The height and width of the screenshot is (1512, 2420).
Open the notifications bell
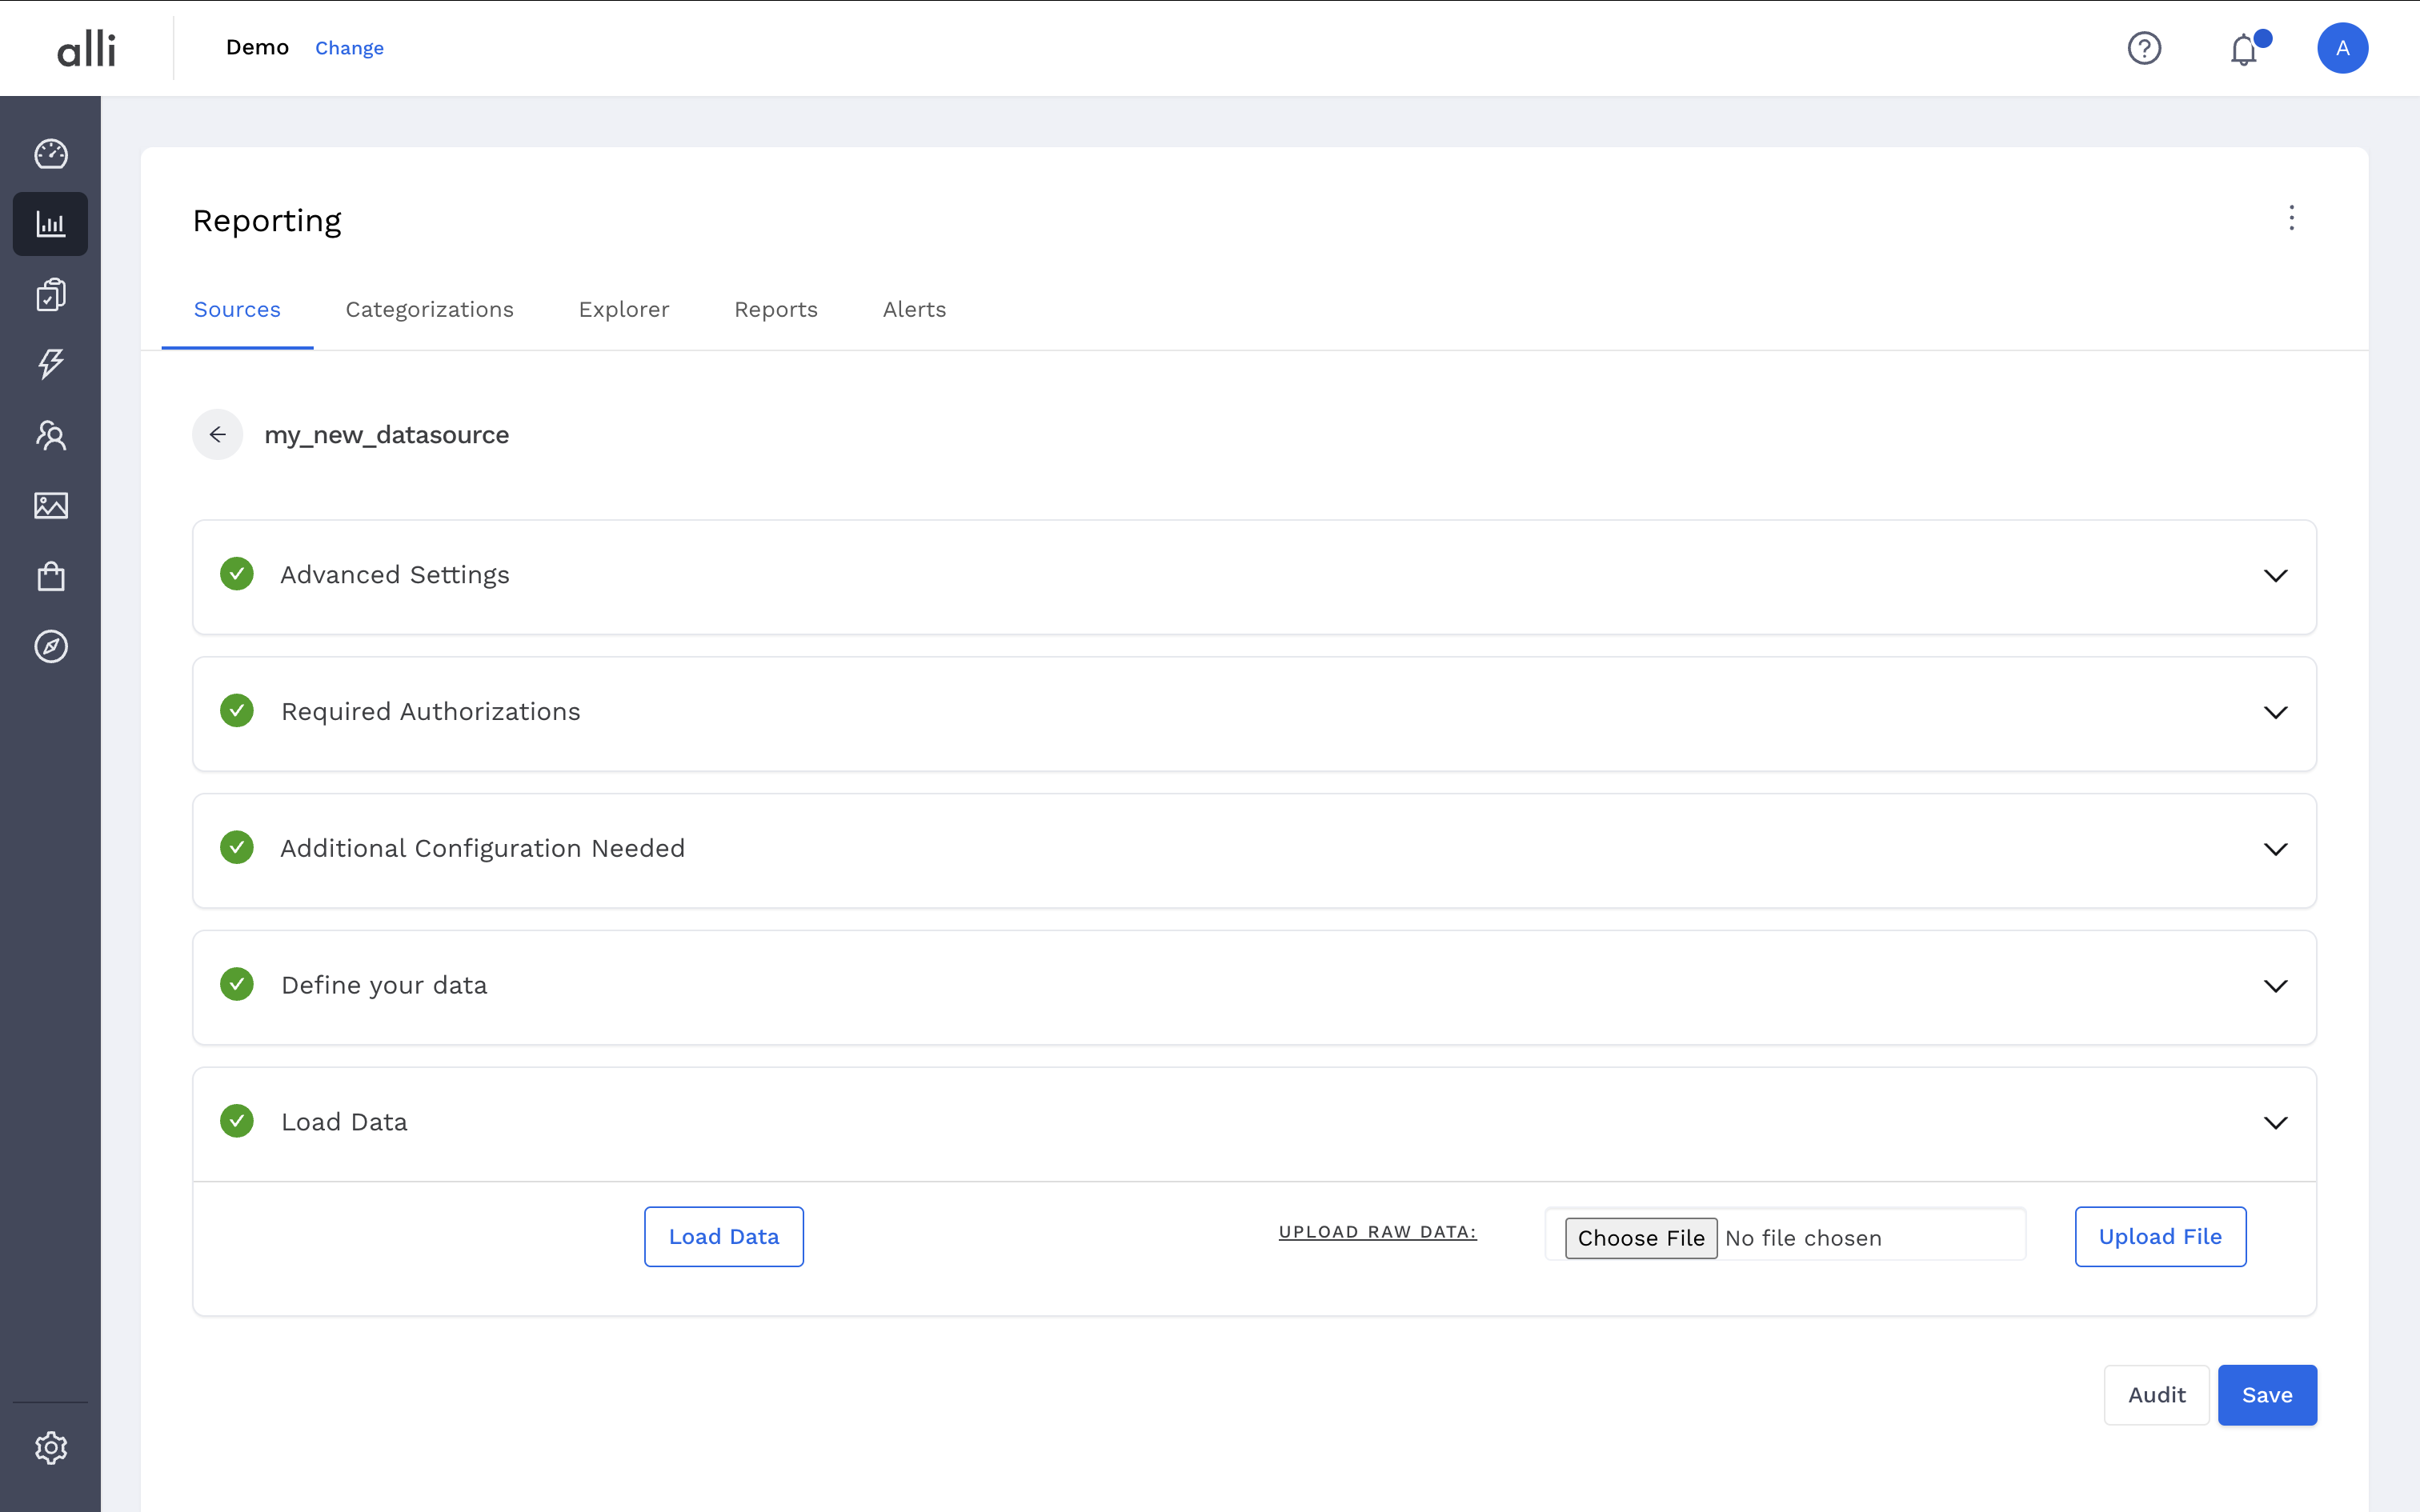click(x=2243, y=49)
